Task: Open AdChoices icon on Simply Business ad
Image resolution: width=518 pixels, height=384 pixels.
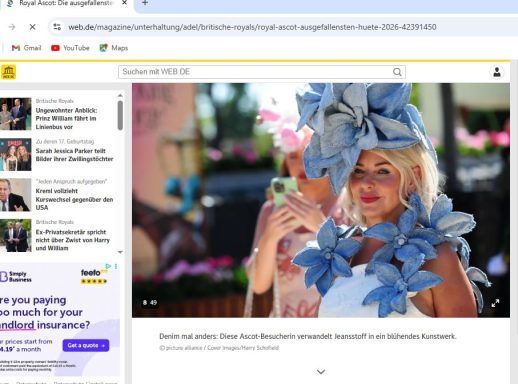Action: pyautogui.click(x=108, y=266)
